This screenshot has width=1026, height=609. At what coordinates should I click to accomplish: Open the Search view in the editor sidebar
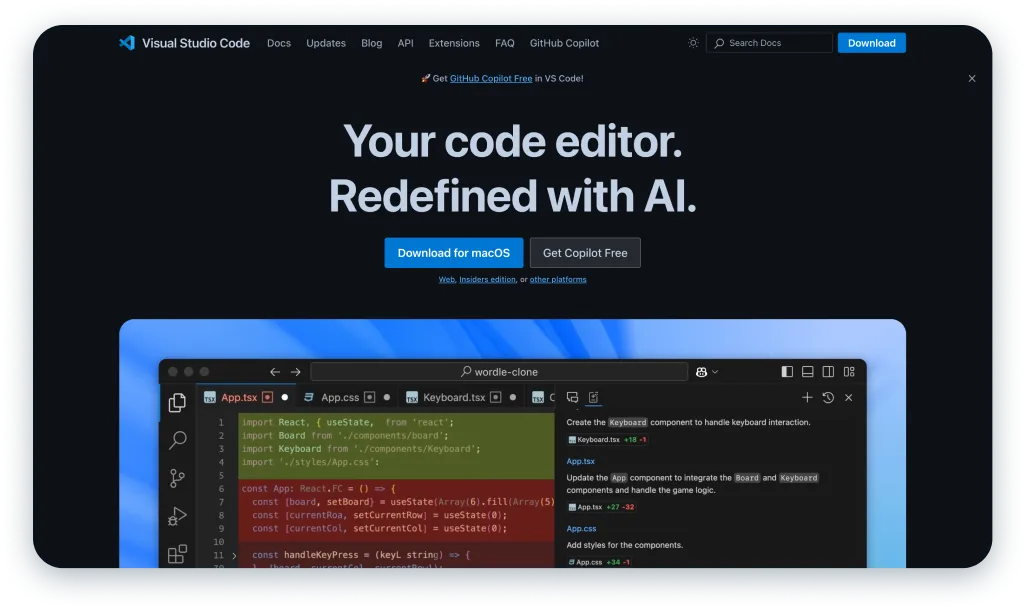pos(177,440)
